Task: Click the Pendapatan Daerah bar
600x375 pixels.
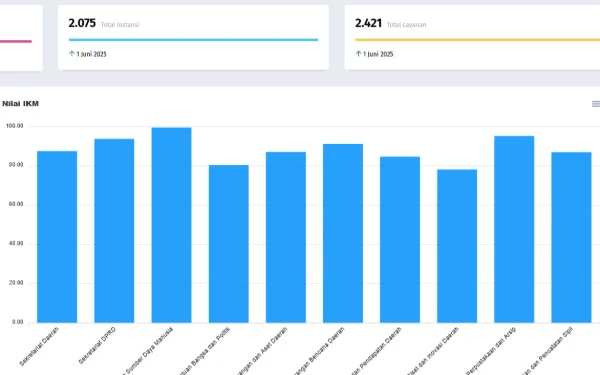Action: pyautogui.click(x=400, y=240)
